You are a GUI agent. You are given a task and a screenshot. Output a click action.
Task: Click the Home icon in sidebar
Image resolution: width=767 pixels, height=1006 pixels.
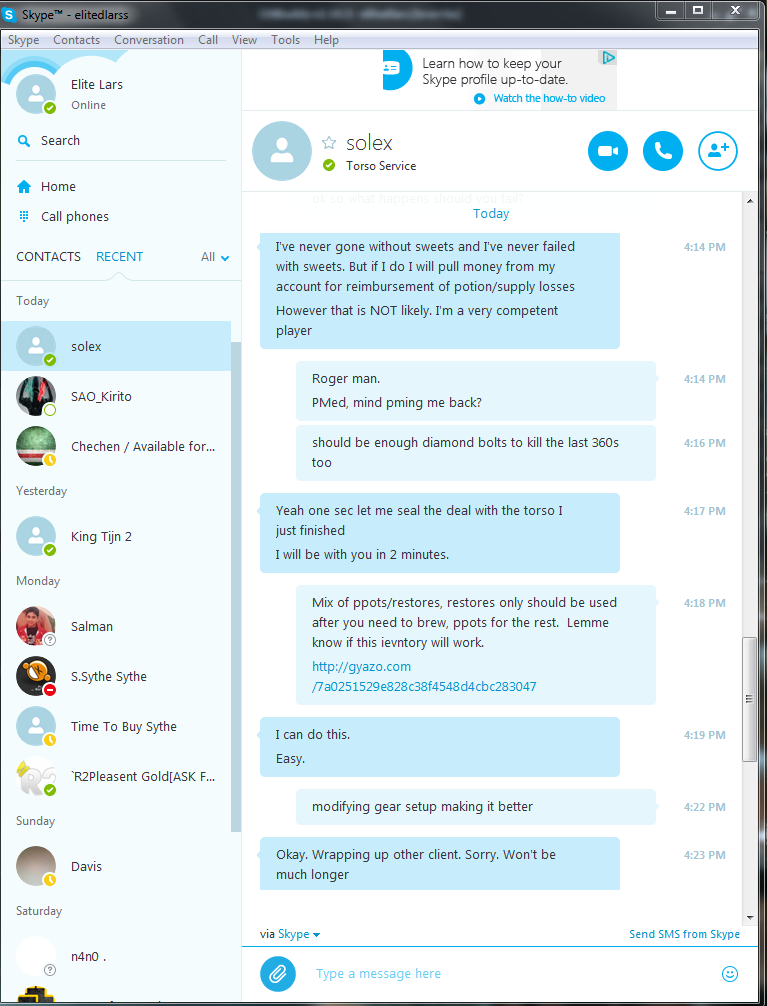pos(24,187)
